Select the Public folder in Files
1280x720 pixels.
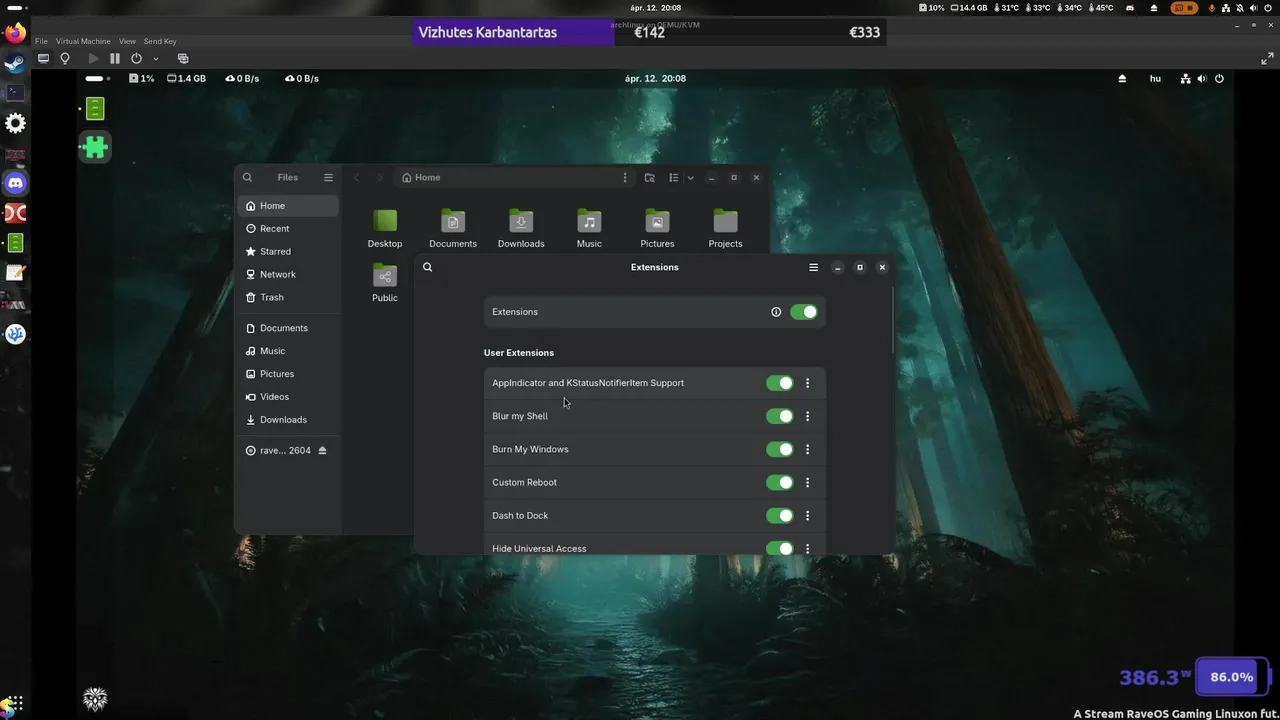[x=385, y=283]
